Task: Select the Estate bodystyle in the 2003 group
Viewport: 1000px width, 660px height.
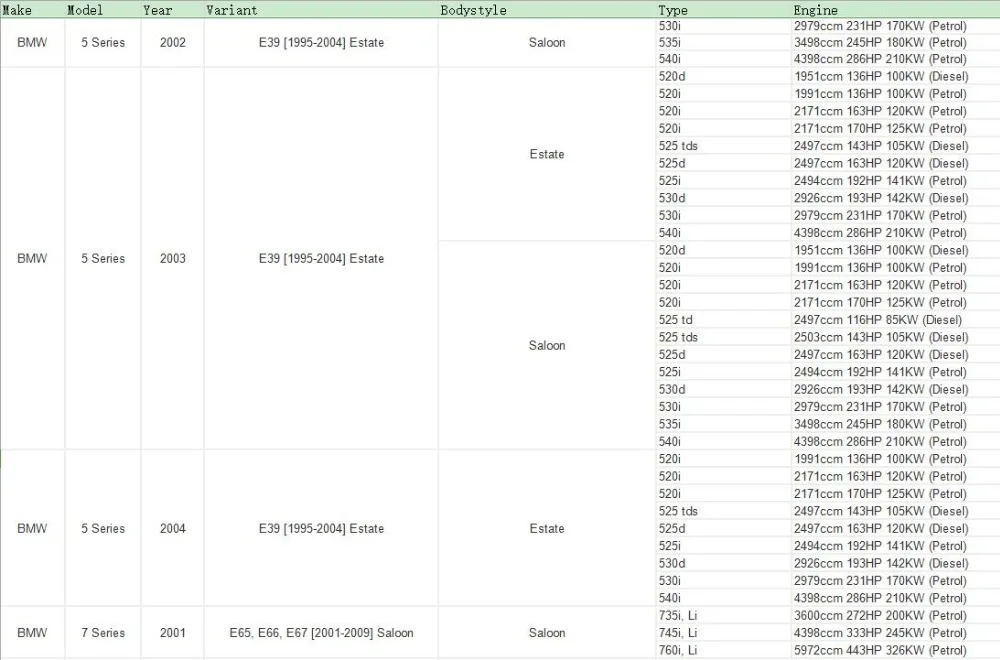Action: point(547,154)
